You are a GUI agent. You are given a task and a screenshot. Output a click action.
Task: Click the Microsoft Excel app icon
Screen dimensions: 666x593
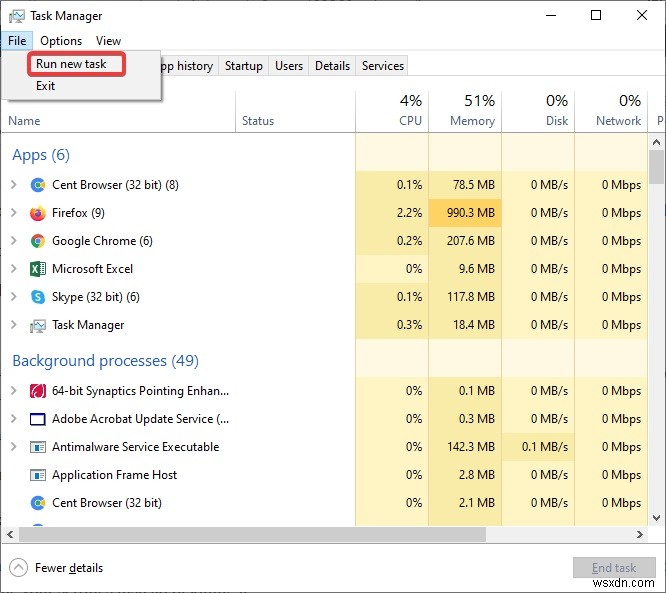[x=38, y=269]
